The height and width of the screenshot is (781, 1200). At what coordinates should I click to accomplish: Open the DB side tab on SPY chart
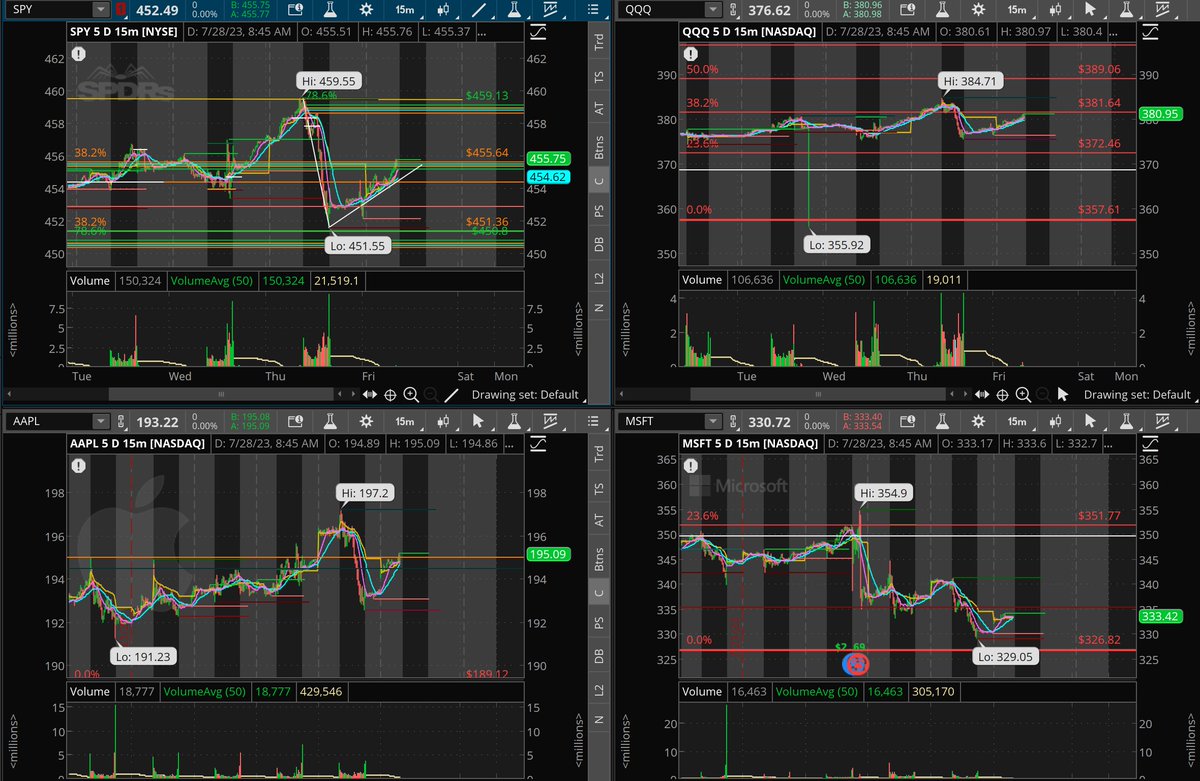pyautogui.click(x=598, y=244)
